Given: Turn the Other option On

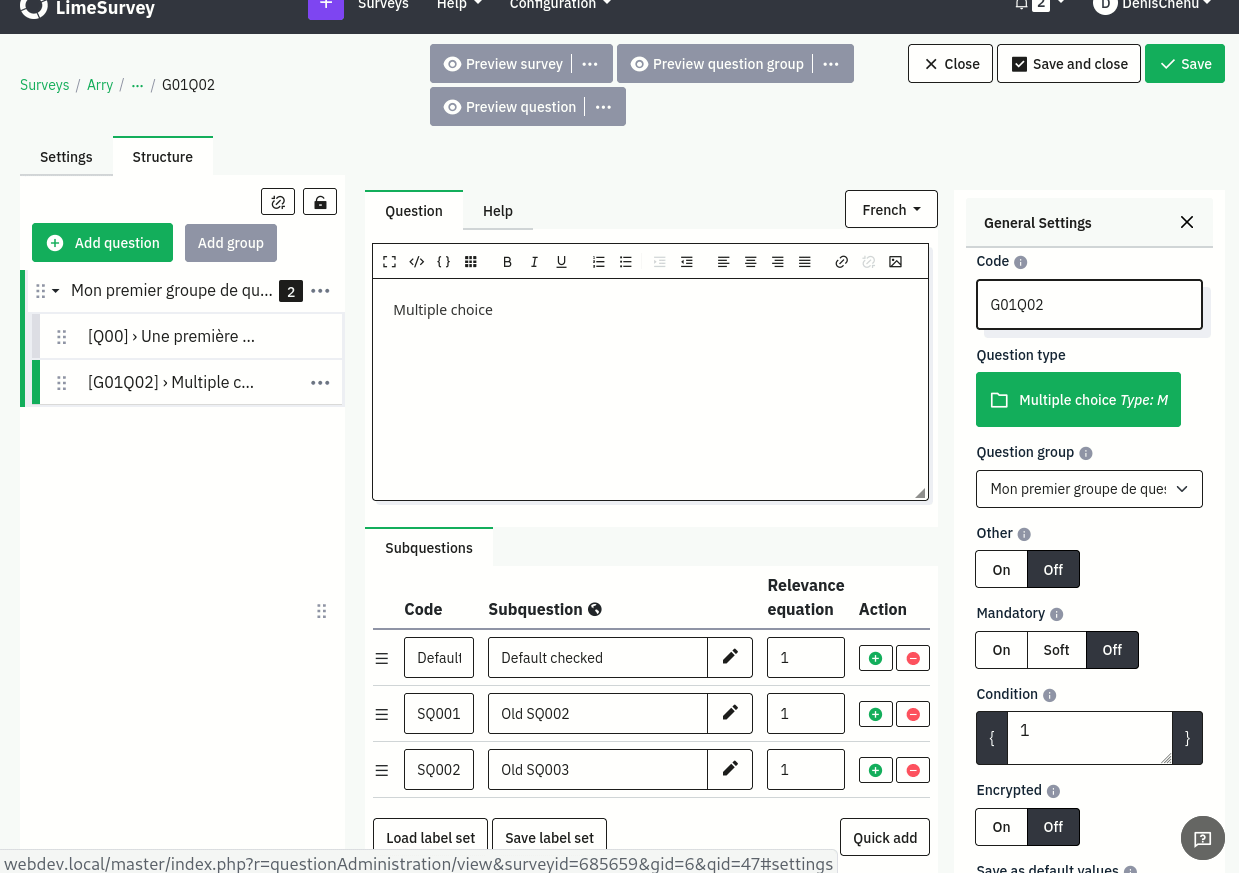Looking at the screenshot, I should click(1001, 570).
